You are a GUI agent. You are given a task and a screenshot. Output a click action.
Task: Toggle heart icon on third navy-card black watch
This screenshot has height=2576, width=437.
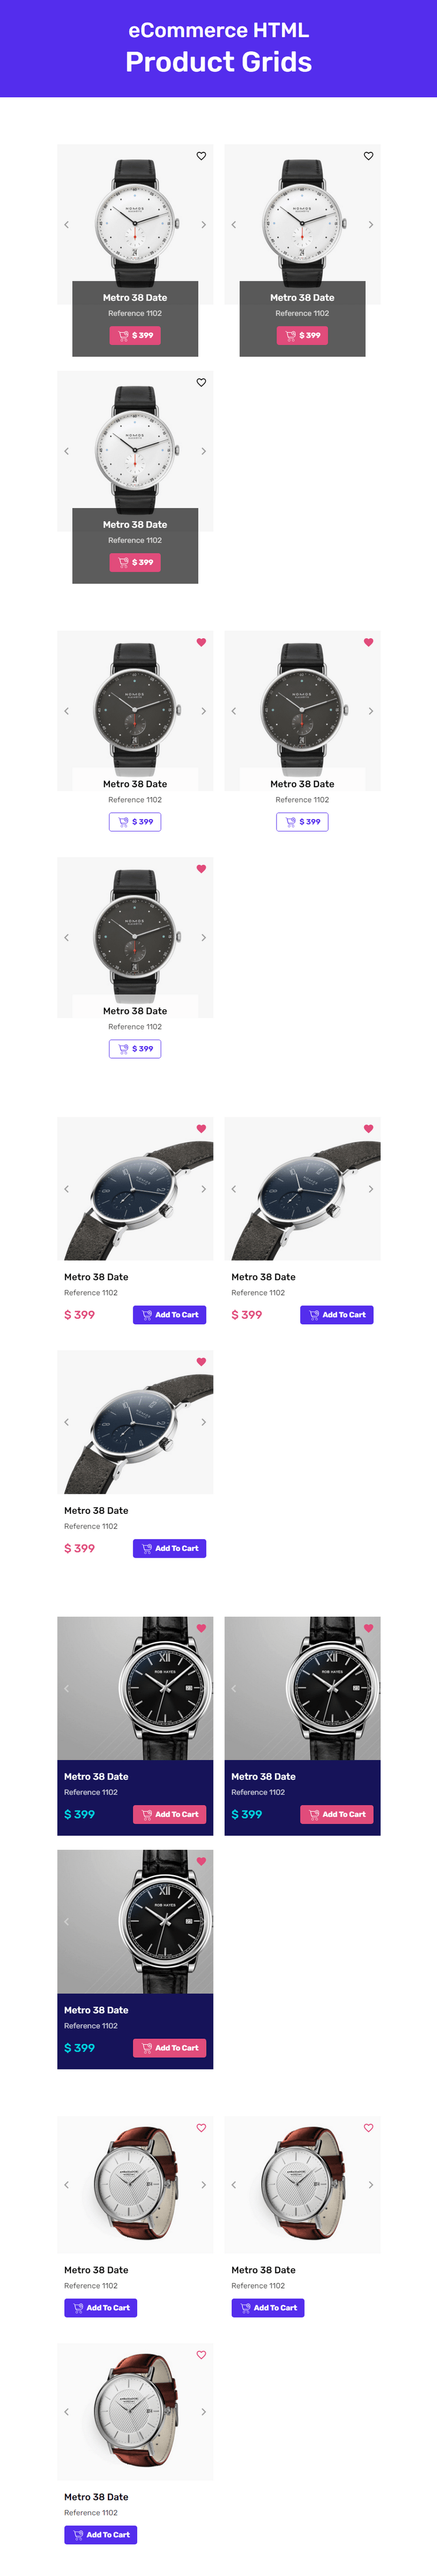coord(201,1862)
